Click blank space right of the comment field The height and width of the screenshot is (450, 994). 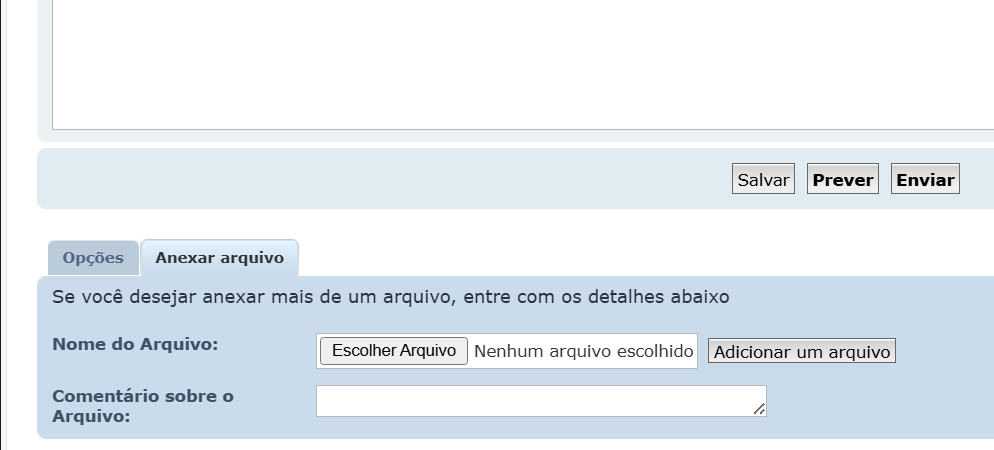point(880,401)
